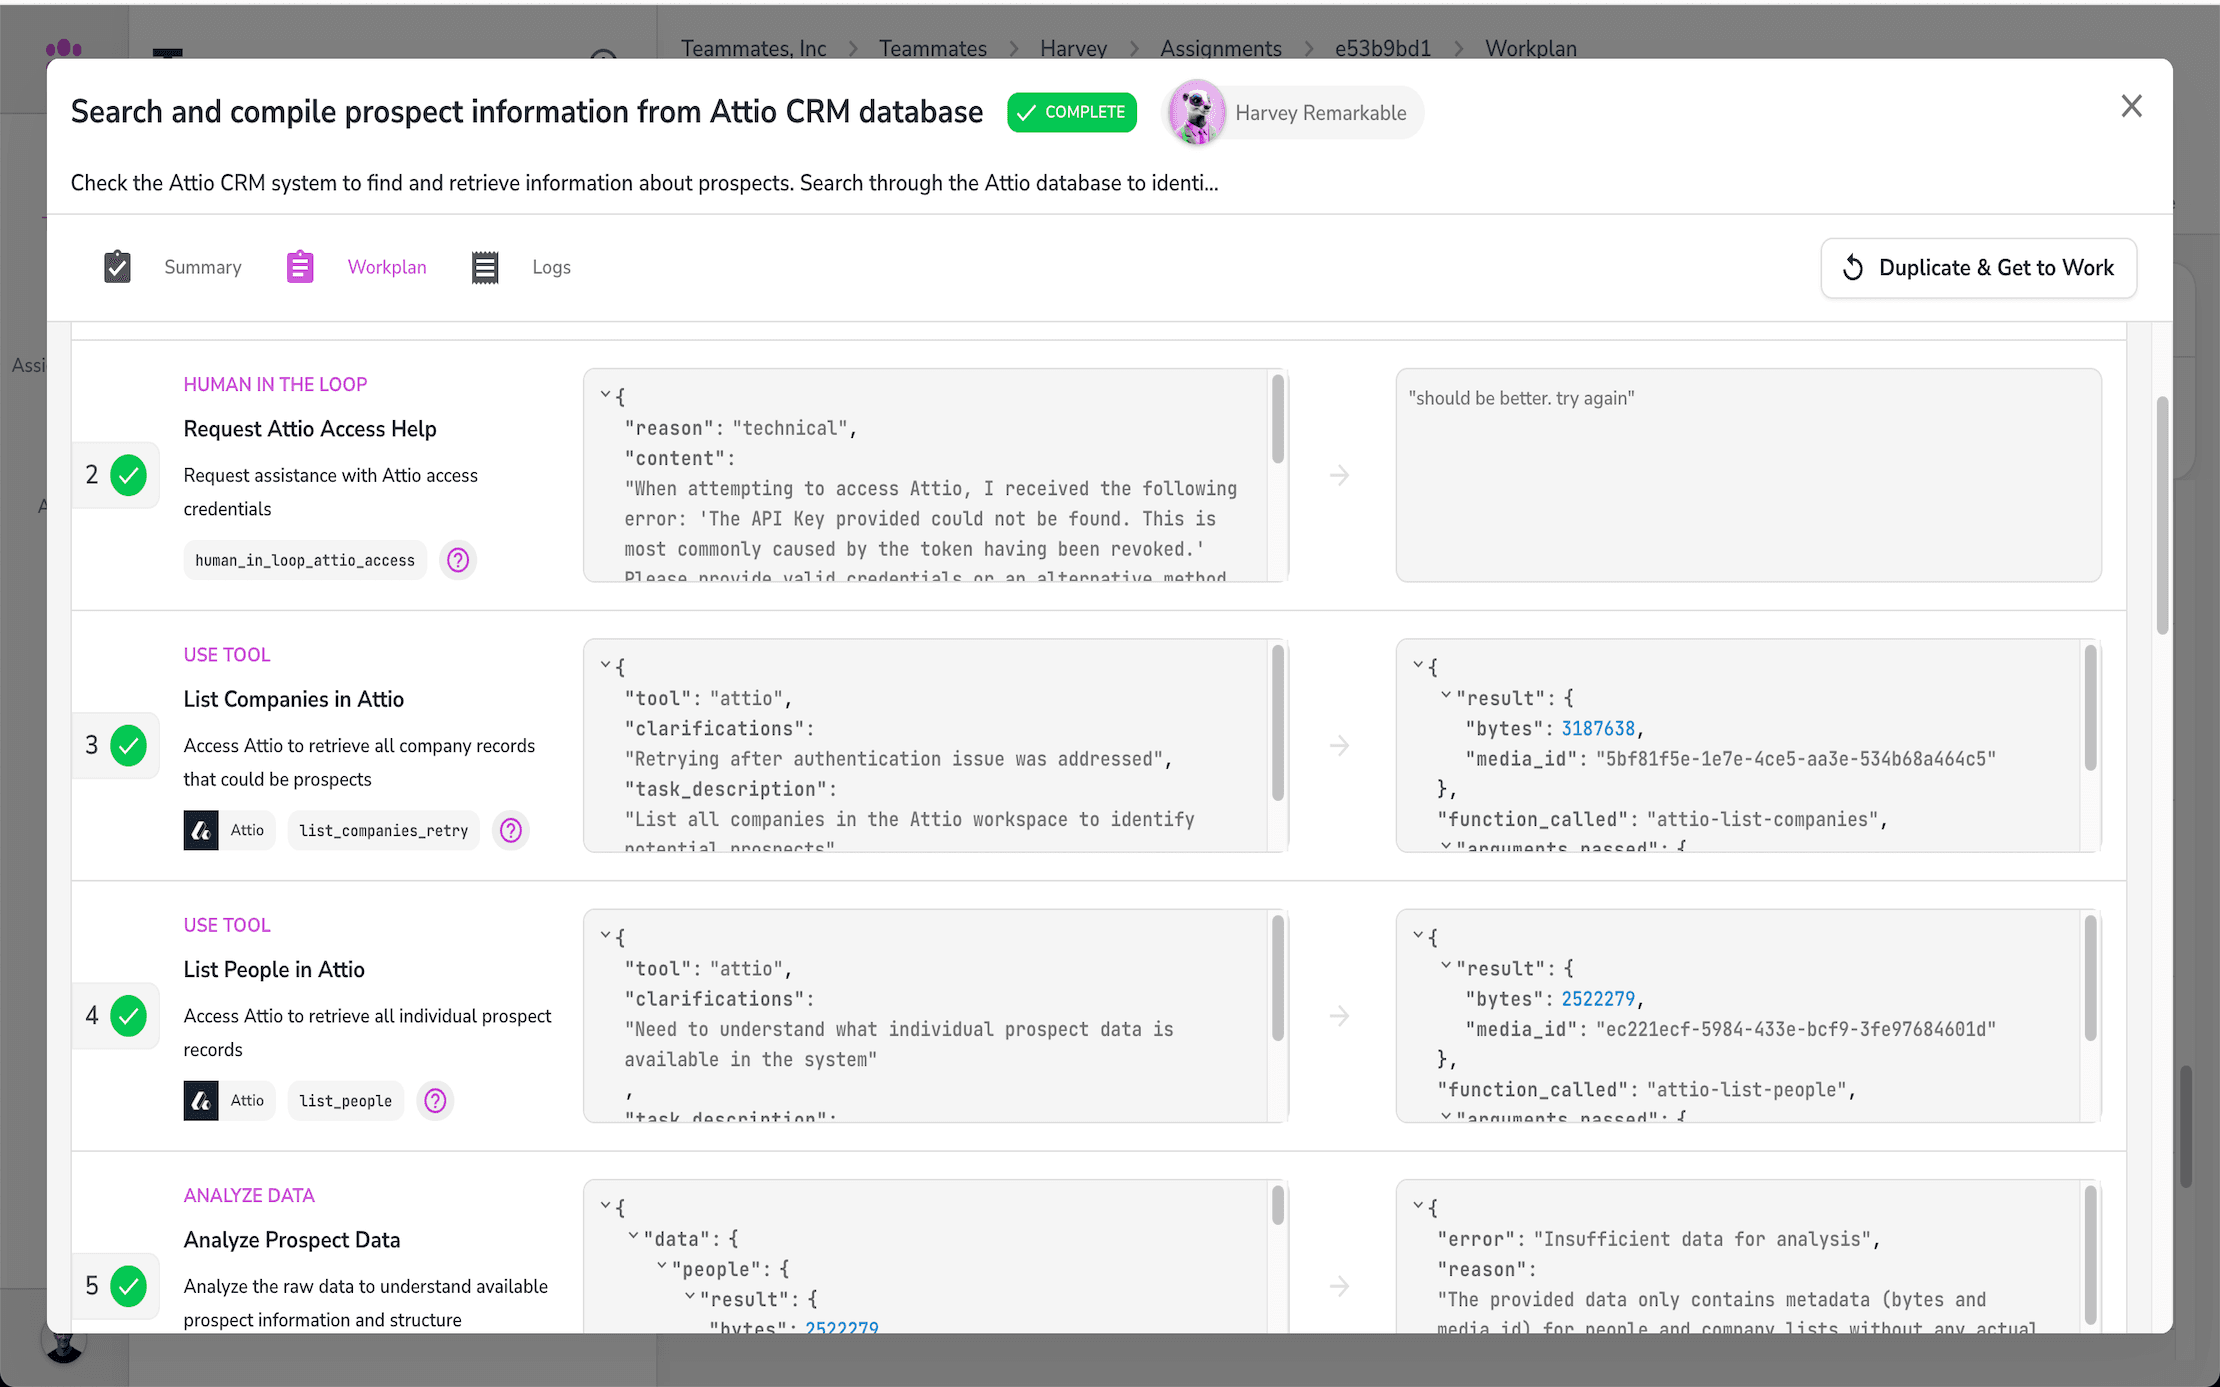2220x1387 pixels.
Task: Click Attio logo in List People step
Action: pos(201,1100)
